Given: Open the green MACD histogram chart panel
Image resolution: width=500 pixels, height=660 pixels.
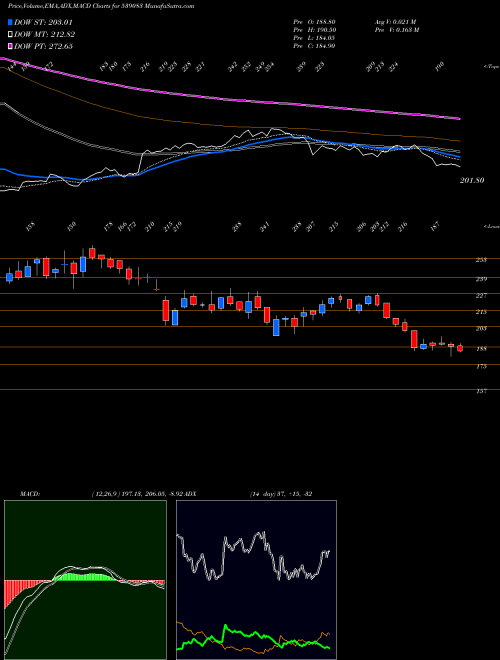Looking at the screenshot, I should pyautogui.click(x=85, y=580).
